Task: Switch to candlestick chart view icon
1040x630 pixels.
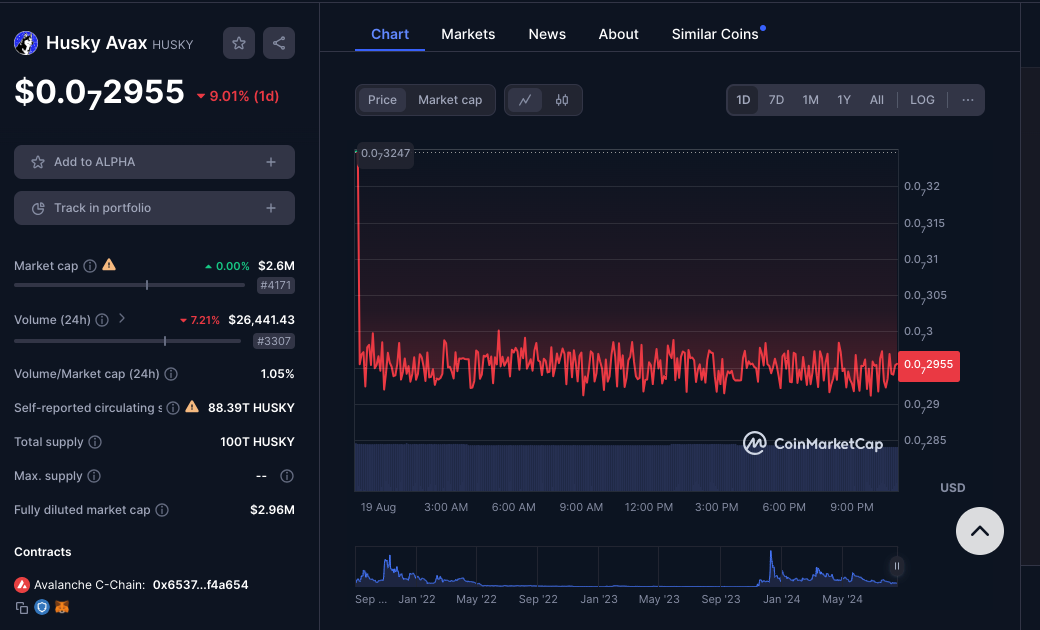Action: coord(562,100)
